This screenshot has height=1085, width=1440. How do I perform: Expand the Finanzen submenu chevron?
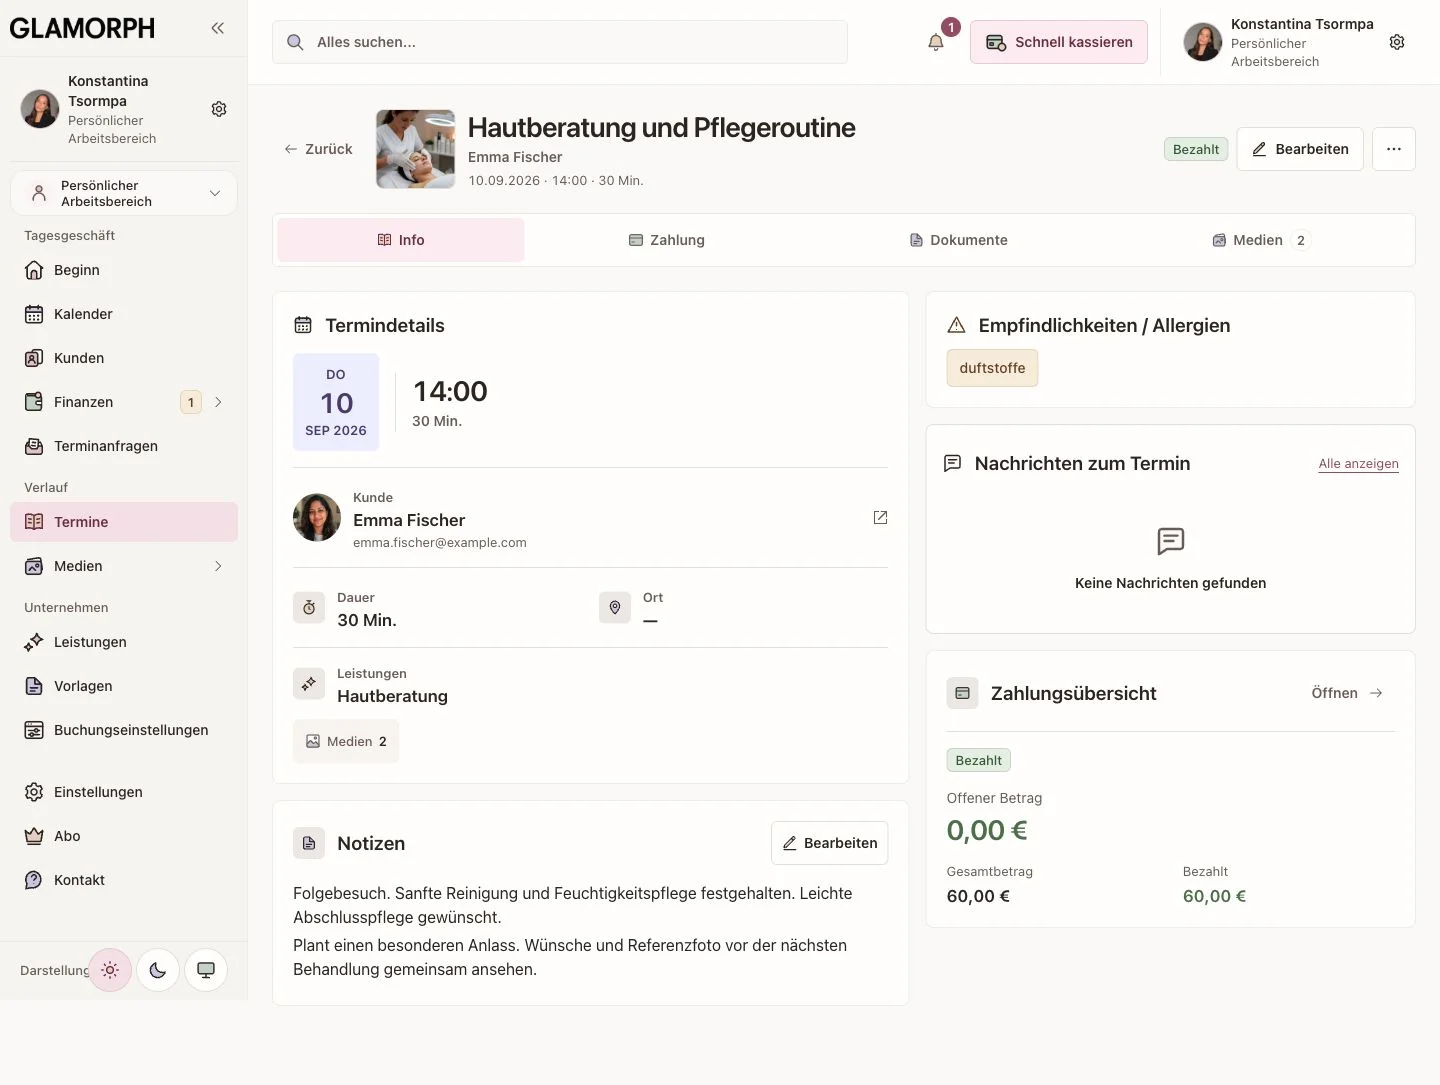pos(218,402)
